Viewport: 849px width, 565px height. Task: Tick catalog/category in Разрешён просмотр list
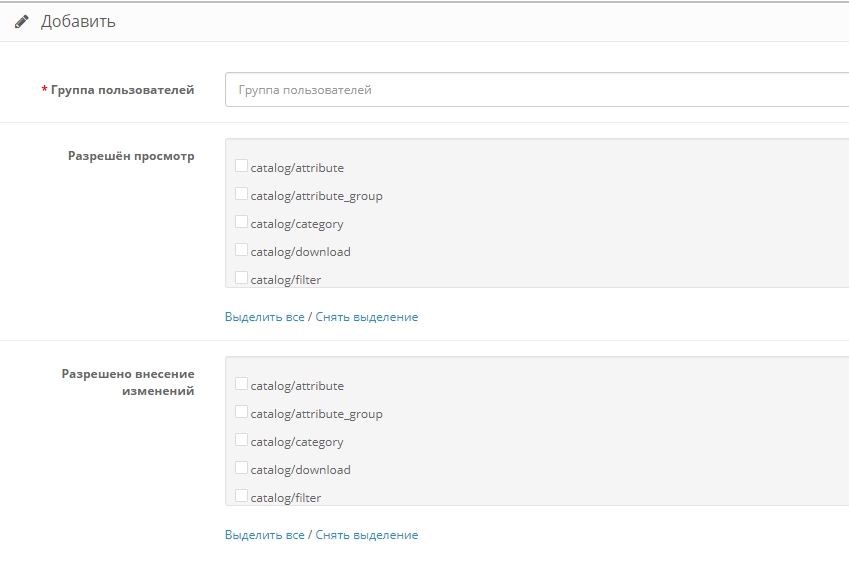coord(241,222)
